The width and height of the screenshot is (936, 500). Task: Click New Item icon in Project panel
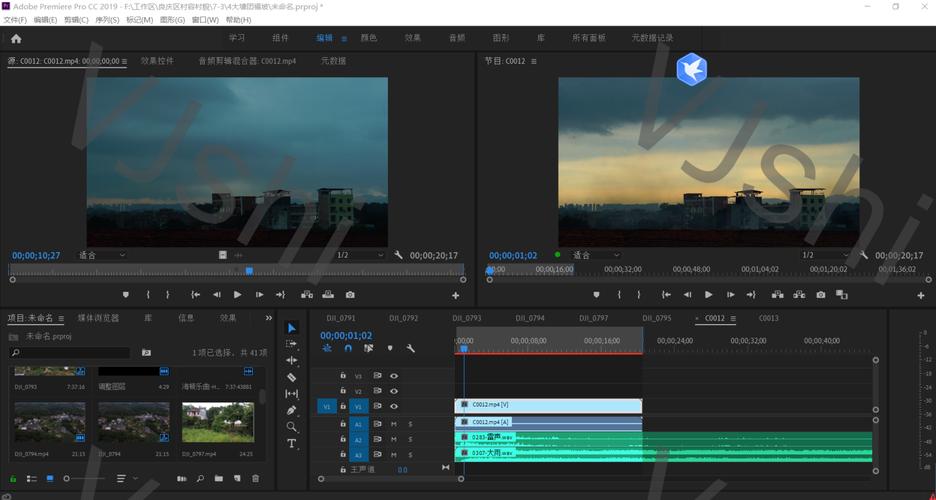click(237, 479)
